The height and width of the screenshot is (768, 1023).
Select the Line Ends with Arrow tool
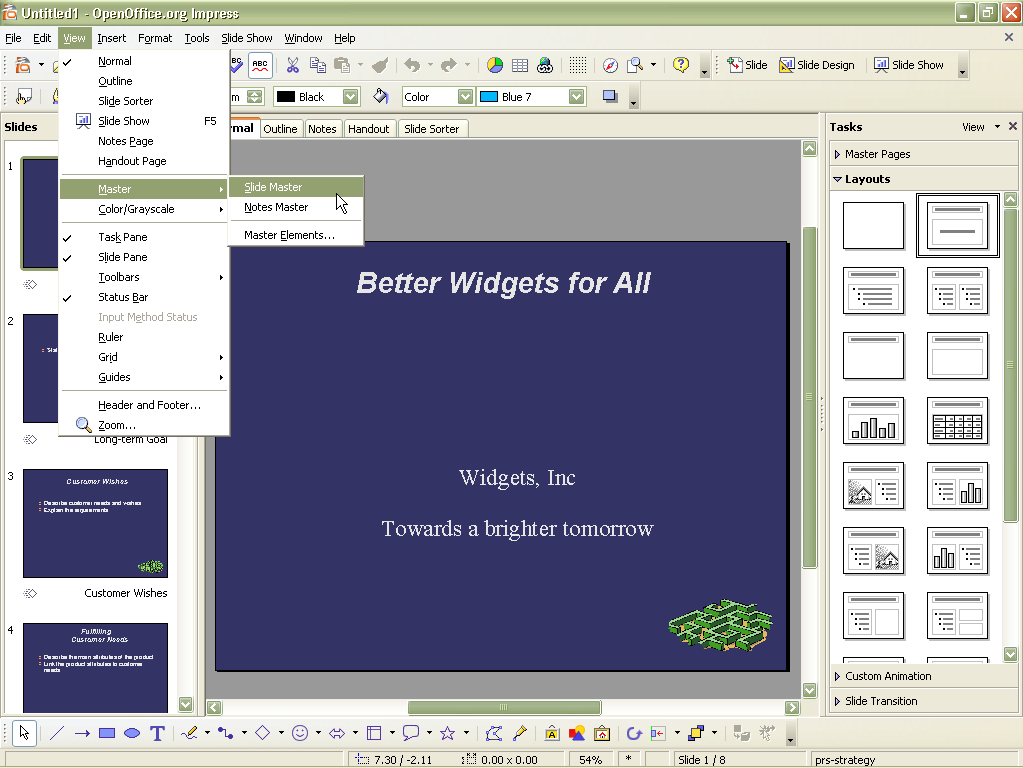pyautogui.click(x=82, y=733)
